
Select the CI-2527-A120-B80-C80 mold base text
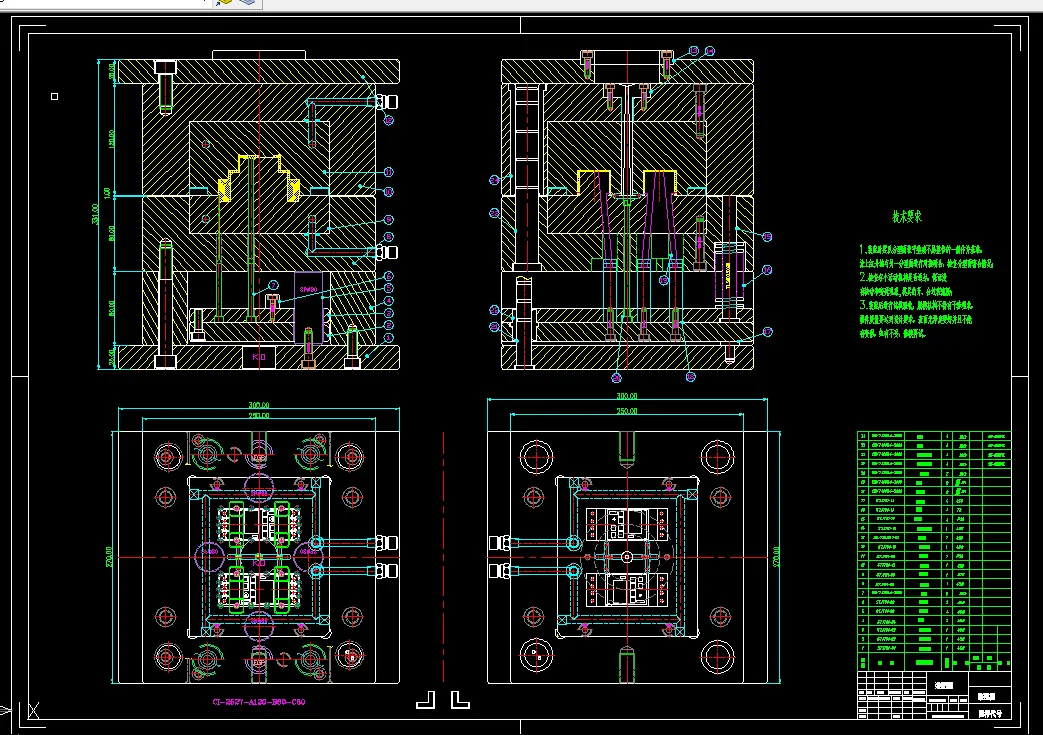(x=259, y=702)
